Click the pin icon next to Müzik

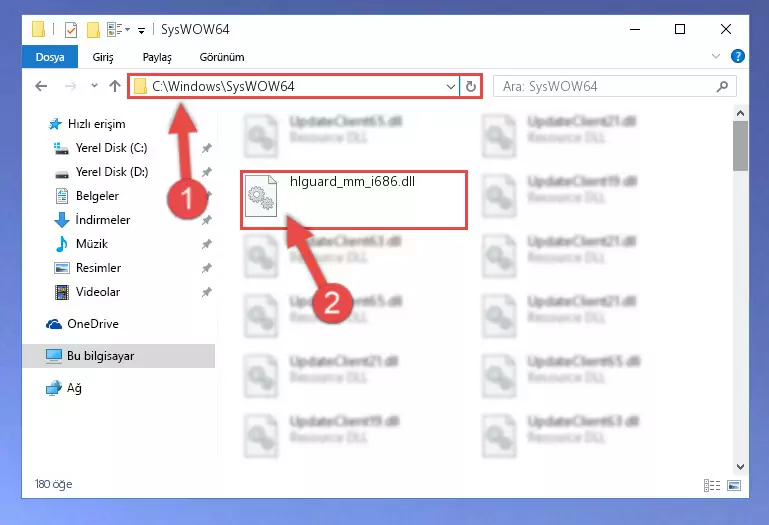pos(206,244)
